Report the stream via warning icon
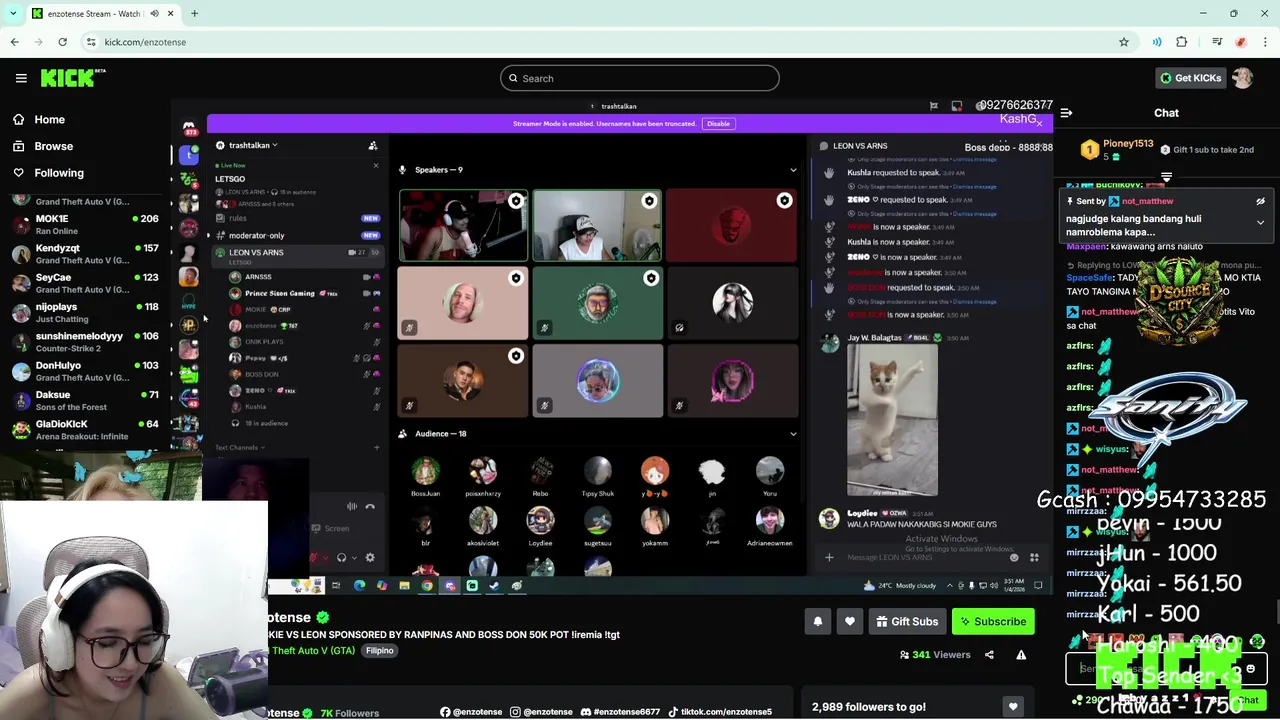Screen dimensions: 1280x720 1021,655
